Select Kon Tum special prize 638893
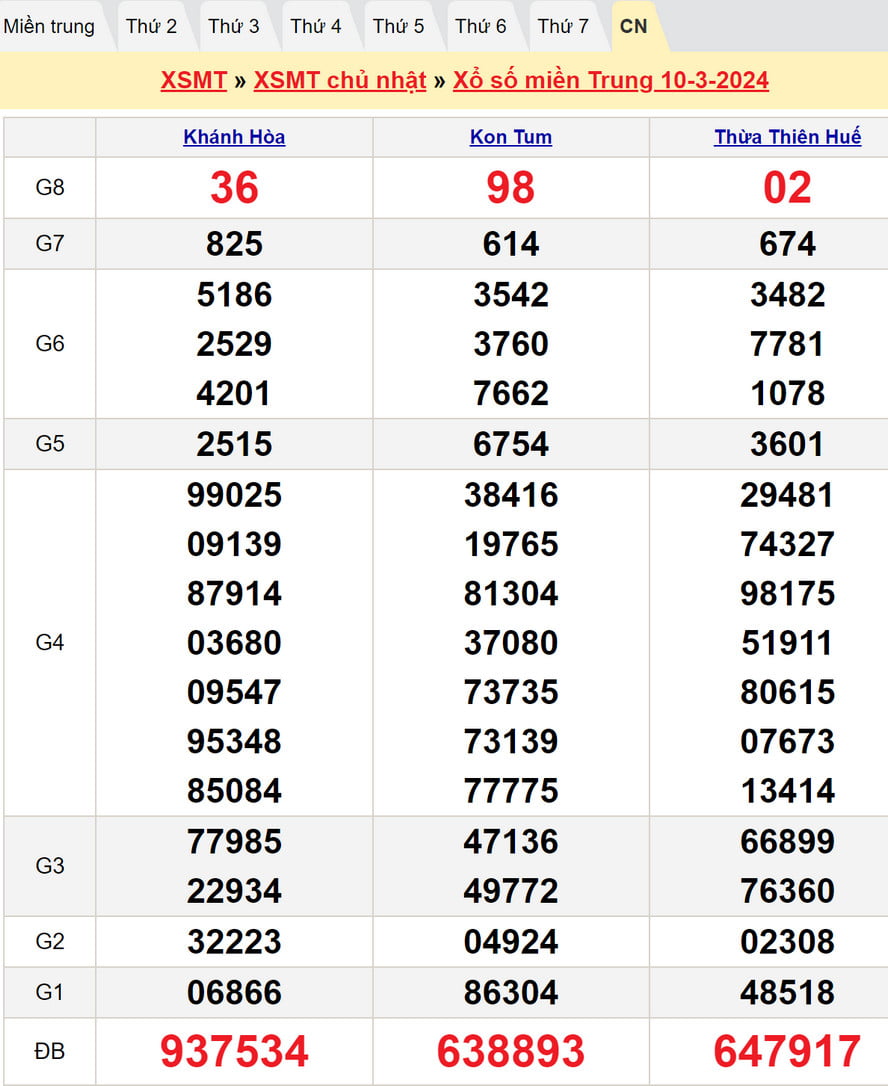This screenshot has height=1086, width=888. (x=511, y=1052)
